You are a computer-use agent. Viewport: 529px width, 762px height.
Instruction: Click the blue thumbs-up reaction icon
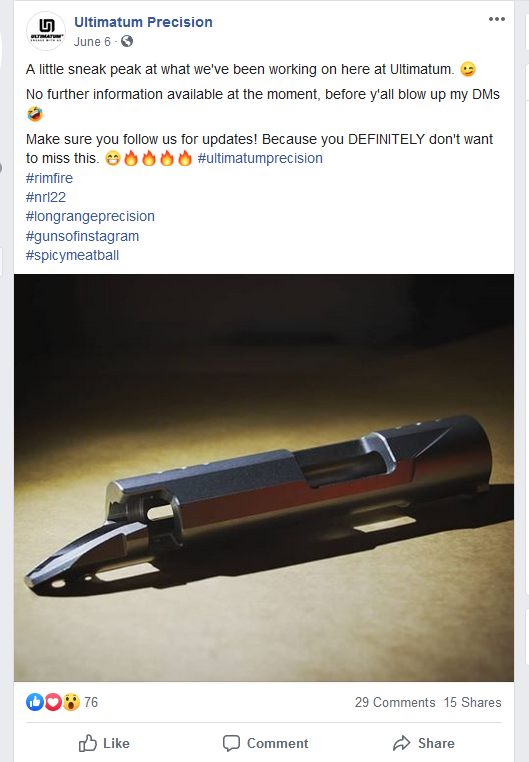[x=35, y=702]
